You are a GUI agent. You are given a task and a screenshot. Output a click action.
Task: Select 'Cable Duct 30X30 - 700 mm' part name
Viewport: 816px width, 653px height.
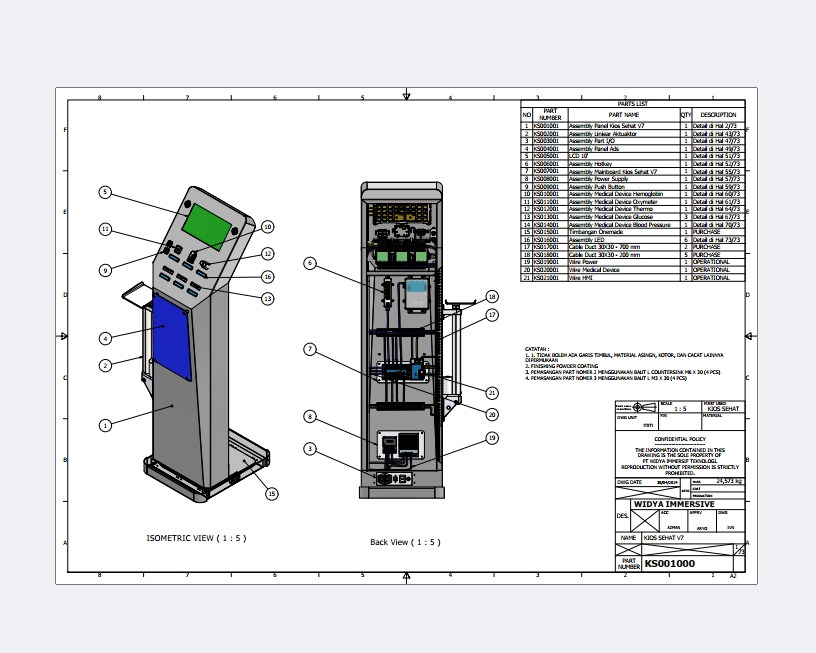(604, 247)
